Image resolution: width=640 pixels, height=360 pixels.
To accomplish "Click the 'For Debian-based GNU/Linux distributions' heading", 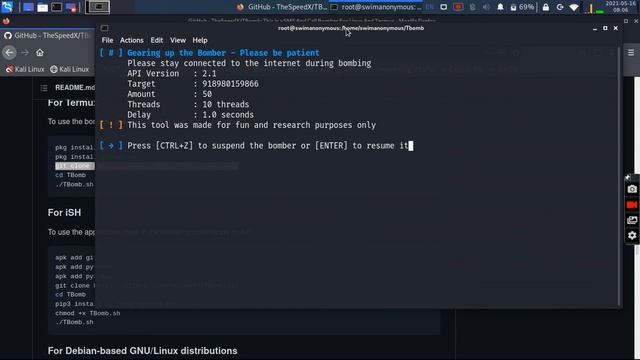I will 142,351.
